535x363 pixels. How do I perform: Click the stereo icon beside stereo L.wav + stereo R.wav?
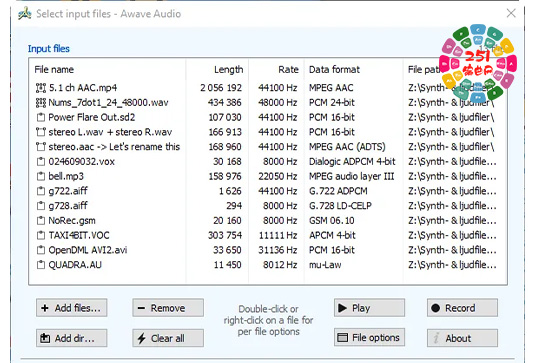(41, 132)
